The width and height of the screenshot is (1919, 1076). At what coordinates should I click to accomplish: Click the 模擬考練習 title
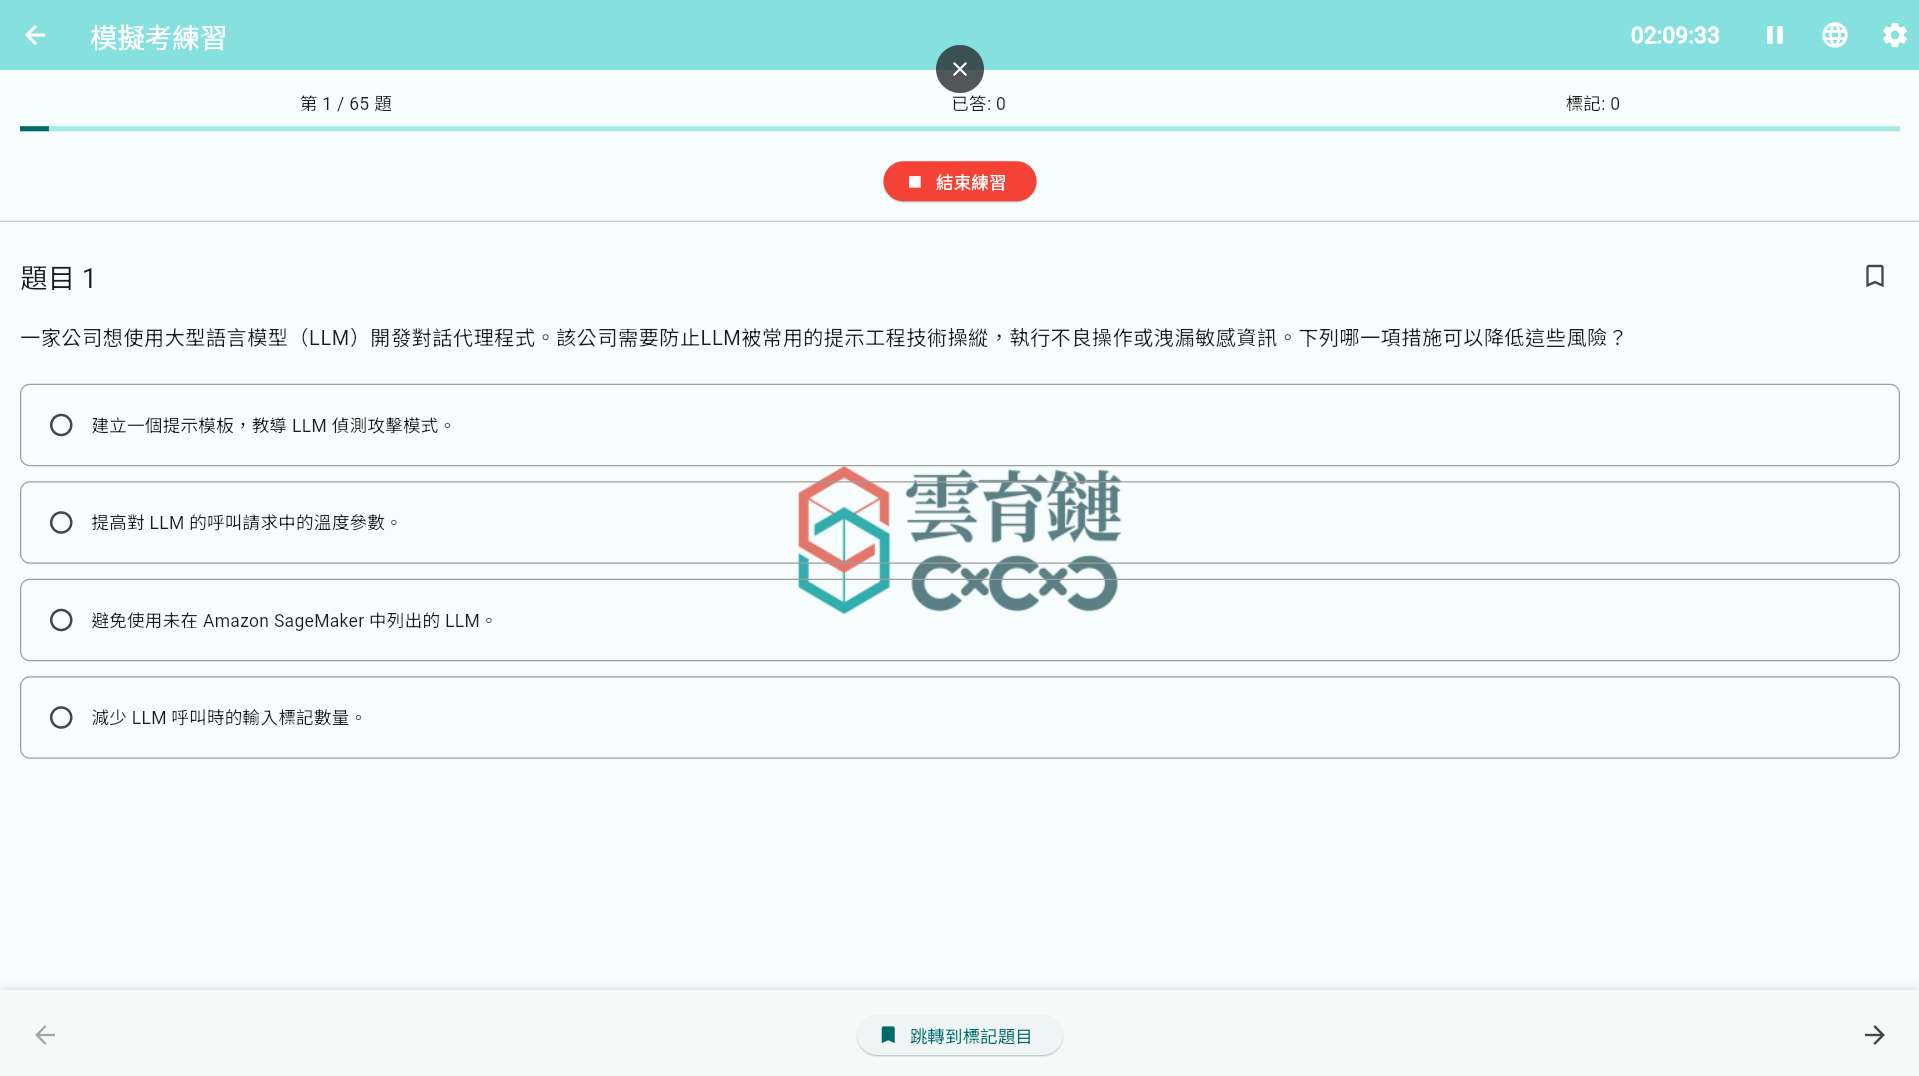click(x=157, y=35)
